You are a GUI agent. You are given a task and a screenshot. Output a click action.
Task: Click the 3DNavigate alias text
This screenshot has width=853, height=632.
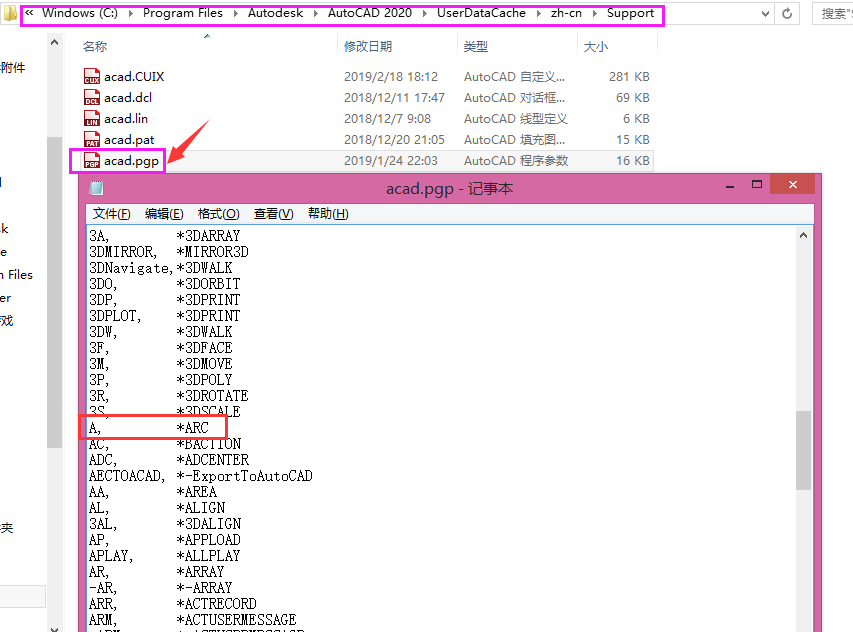tap(131, 268)
